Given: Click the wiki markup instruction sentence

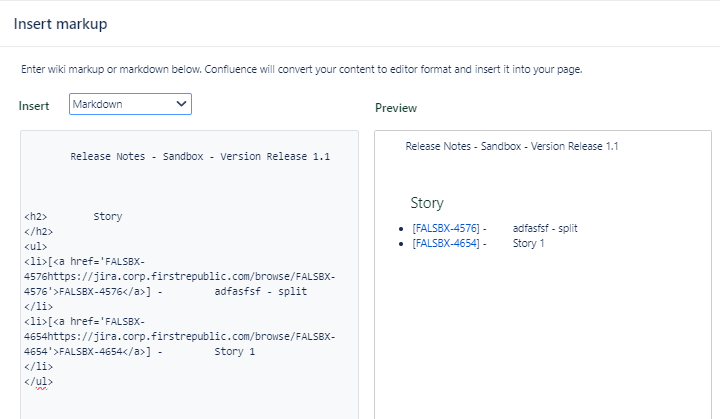Looking at the screenshot, I should [302, 69].
